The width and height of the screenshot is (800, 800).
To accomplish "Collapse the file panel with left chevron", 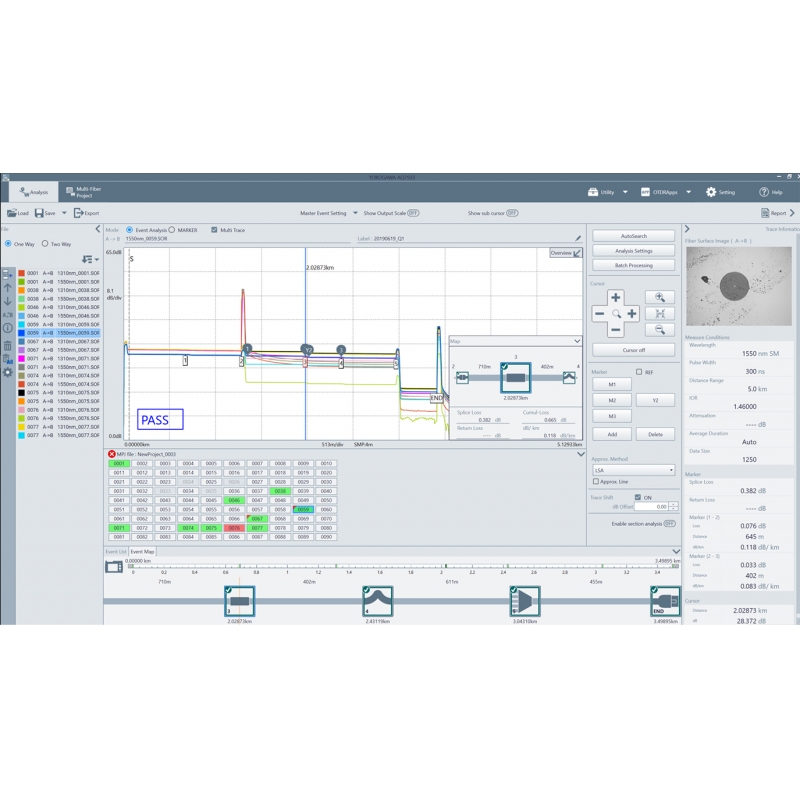I will coord(98,229).
